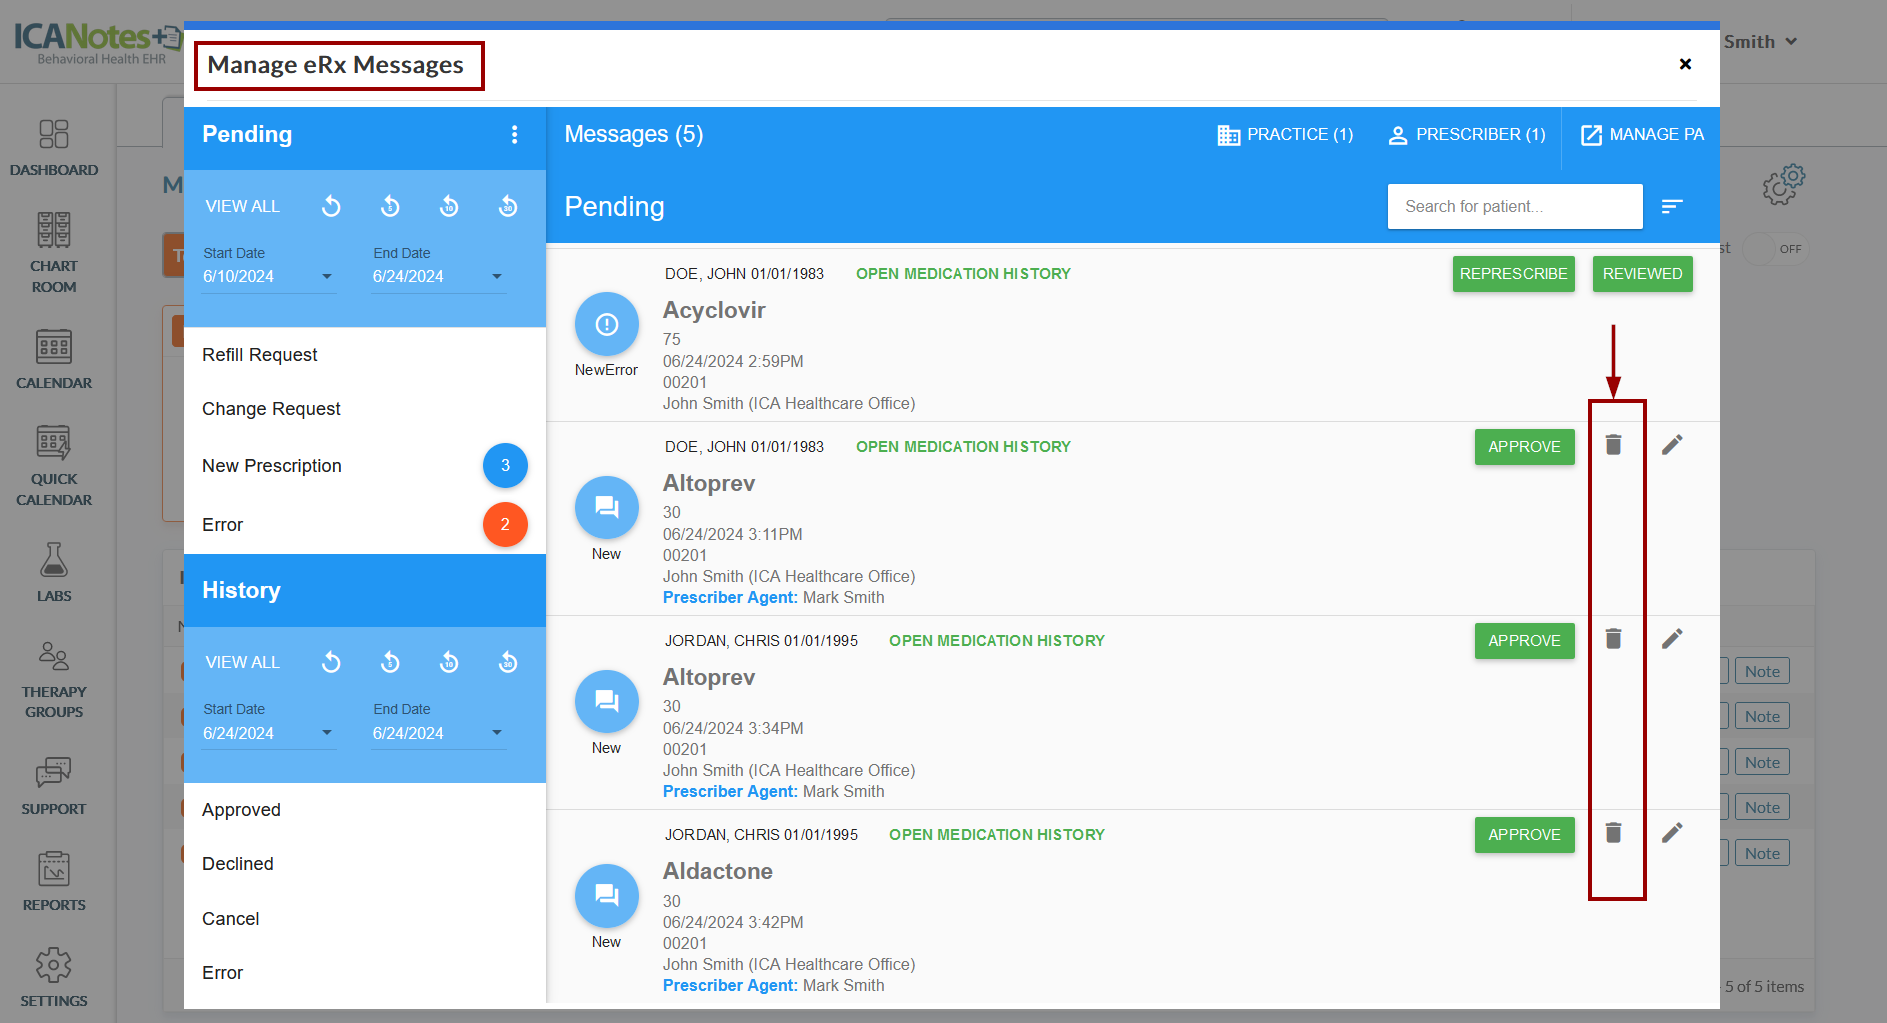Screen dimensions: 1887x1023
Task: Click REPRESCRIBE for Acyclovir
Action: [1513, 274]
